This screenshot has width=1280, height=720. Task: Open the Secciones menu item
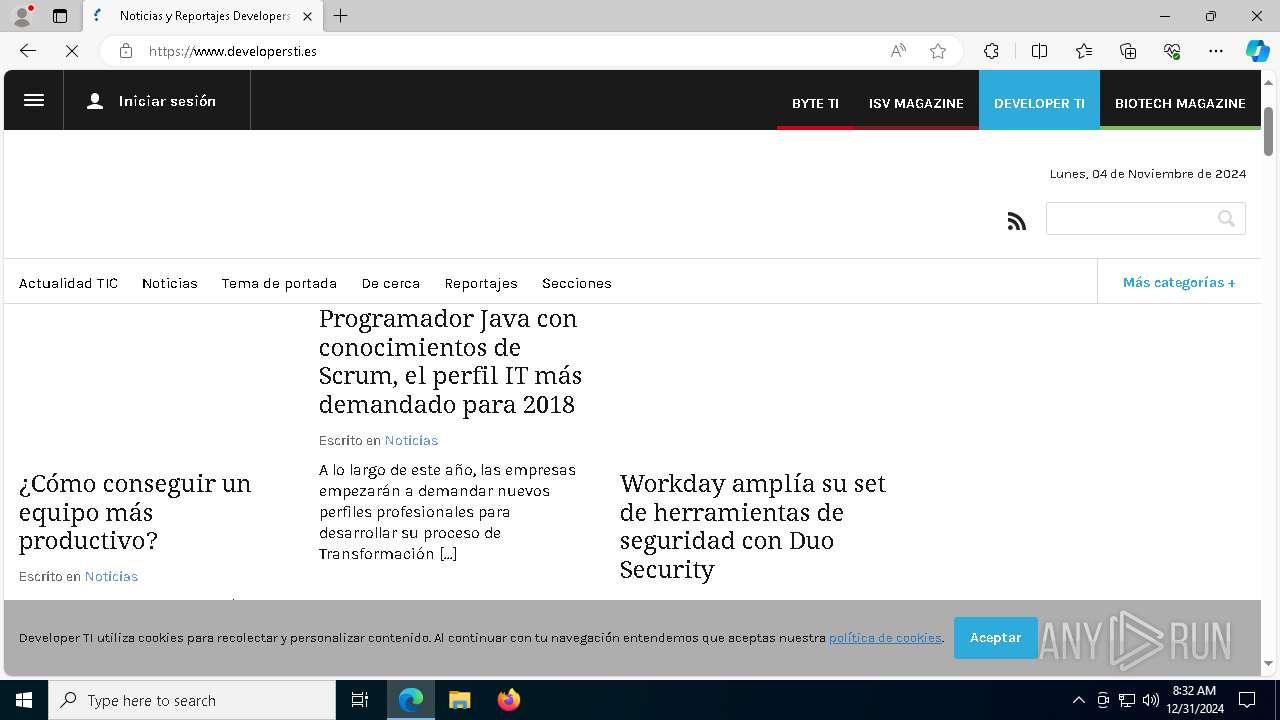point(577,283)
